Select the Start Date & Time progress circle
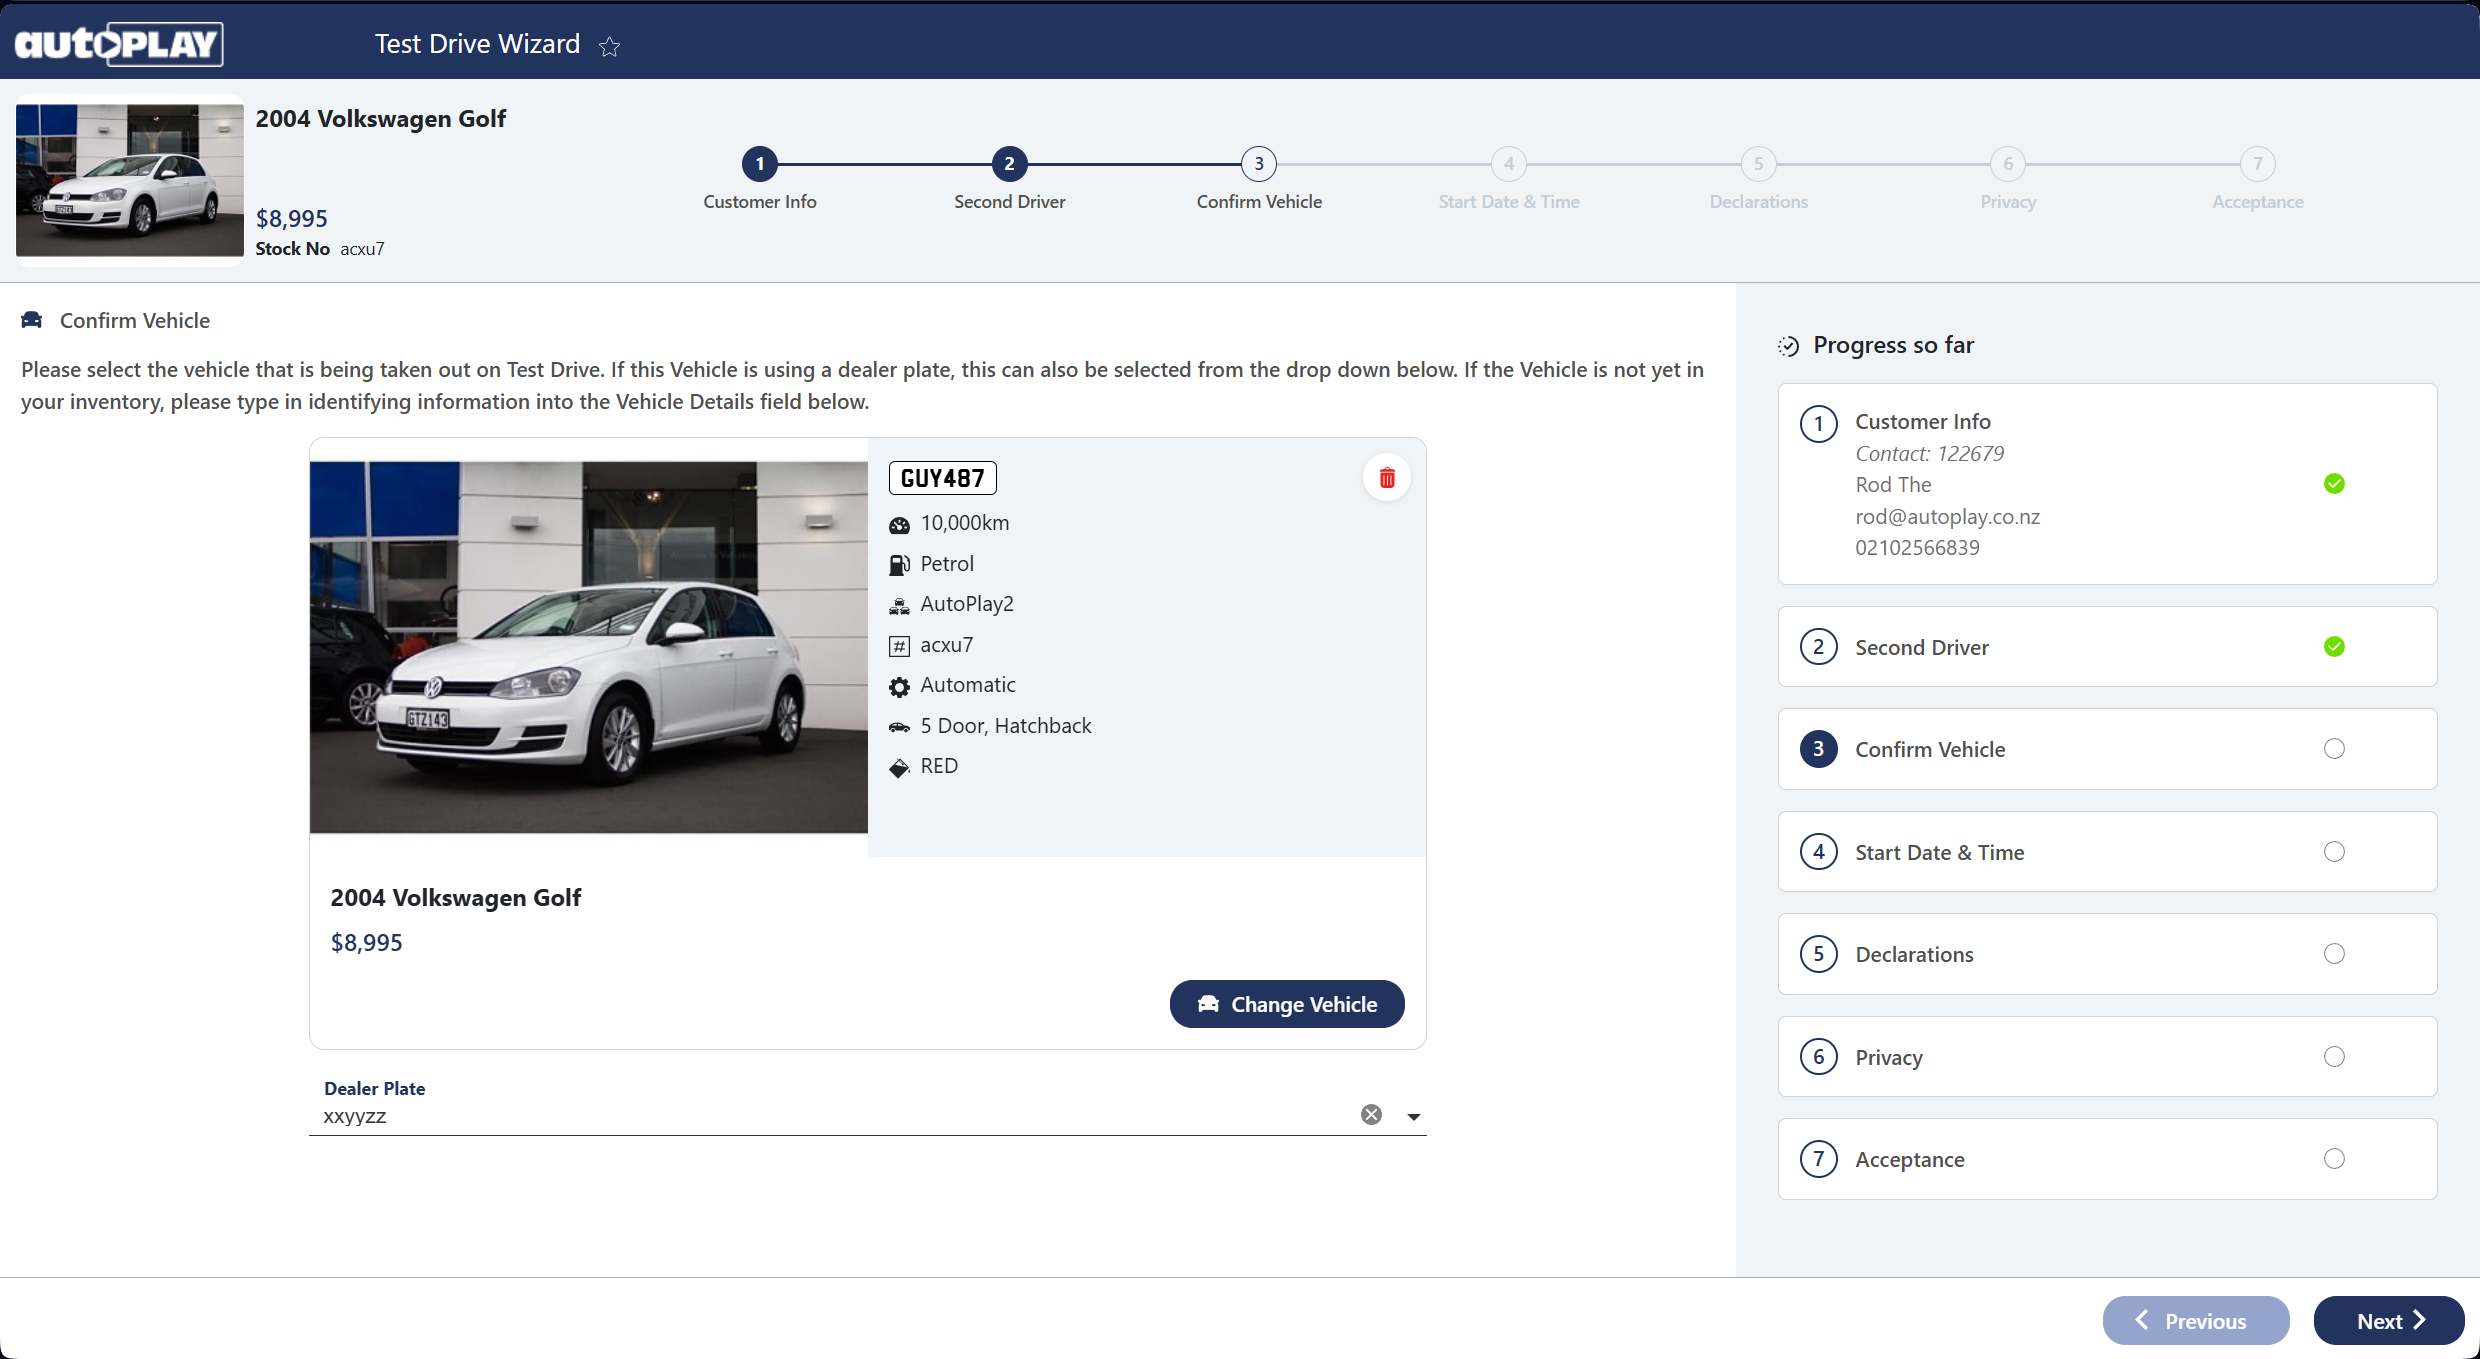Screen dimensions: 2480x1359 point(2334,852)
